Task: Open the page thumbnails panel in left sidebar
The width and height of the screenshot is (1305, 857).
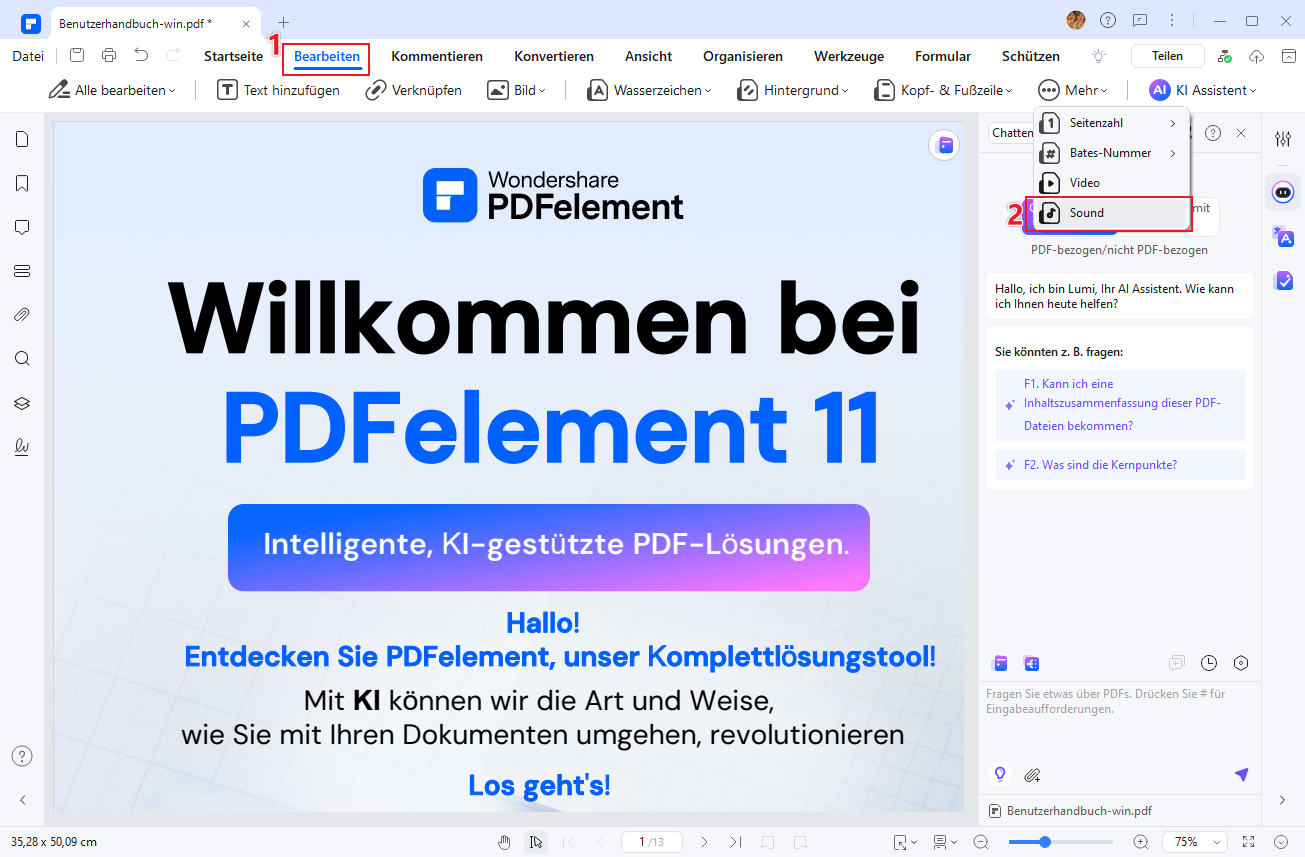Action: (22, 139)
